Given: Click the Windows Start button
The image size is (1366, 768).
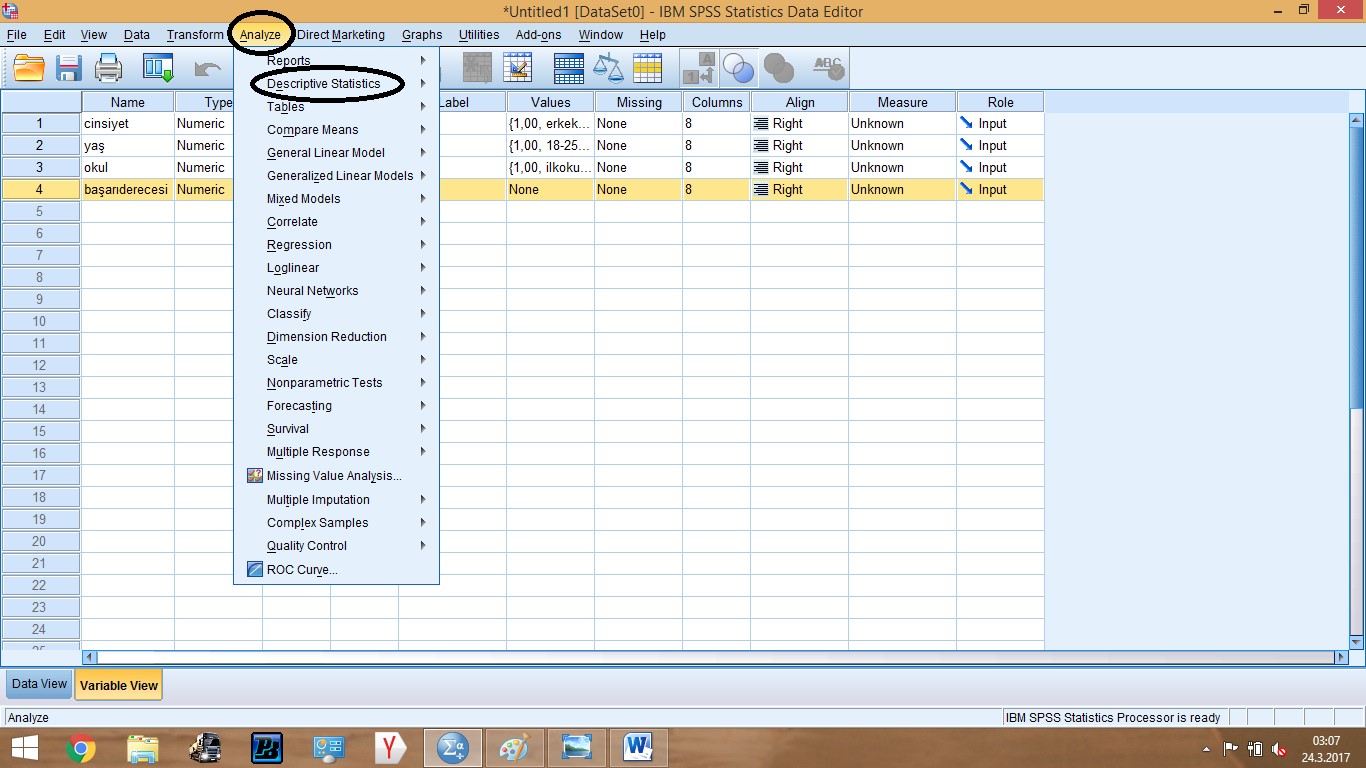Looking at the screenshot, I should (x=24, y=747).
